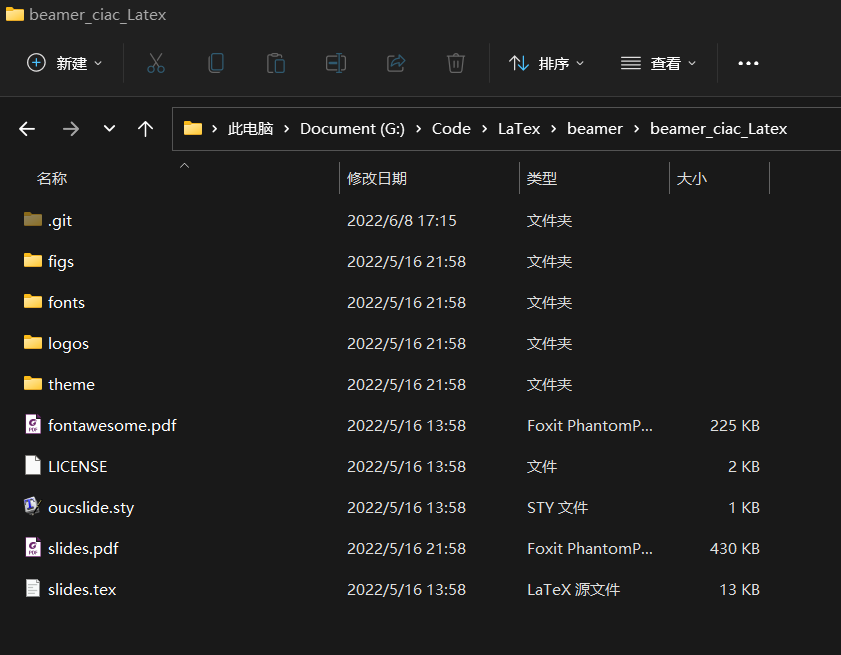Screen dimensions: 841x655
Task: Click the LaTex breadcrumb segment
Action: 519,129
